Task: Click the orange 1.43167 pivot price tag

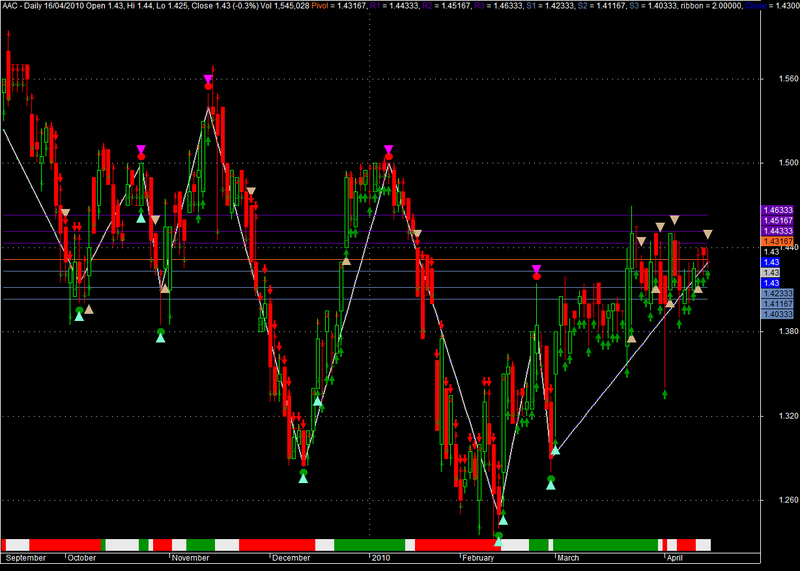Action: 778,241
